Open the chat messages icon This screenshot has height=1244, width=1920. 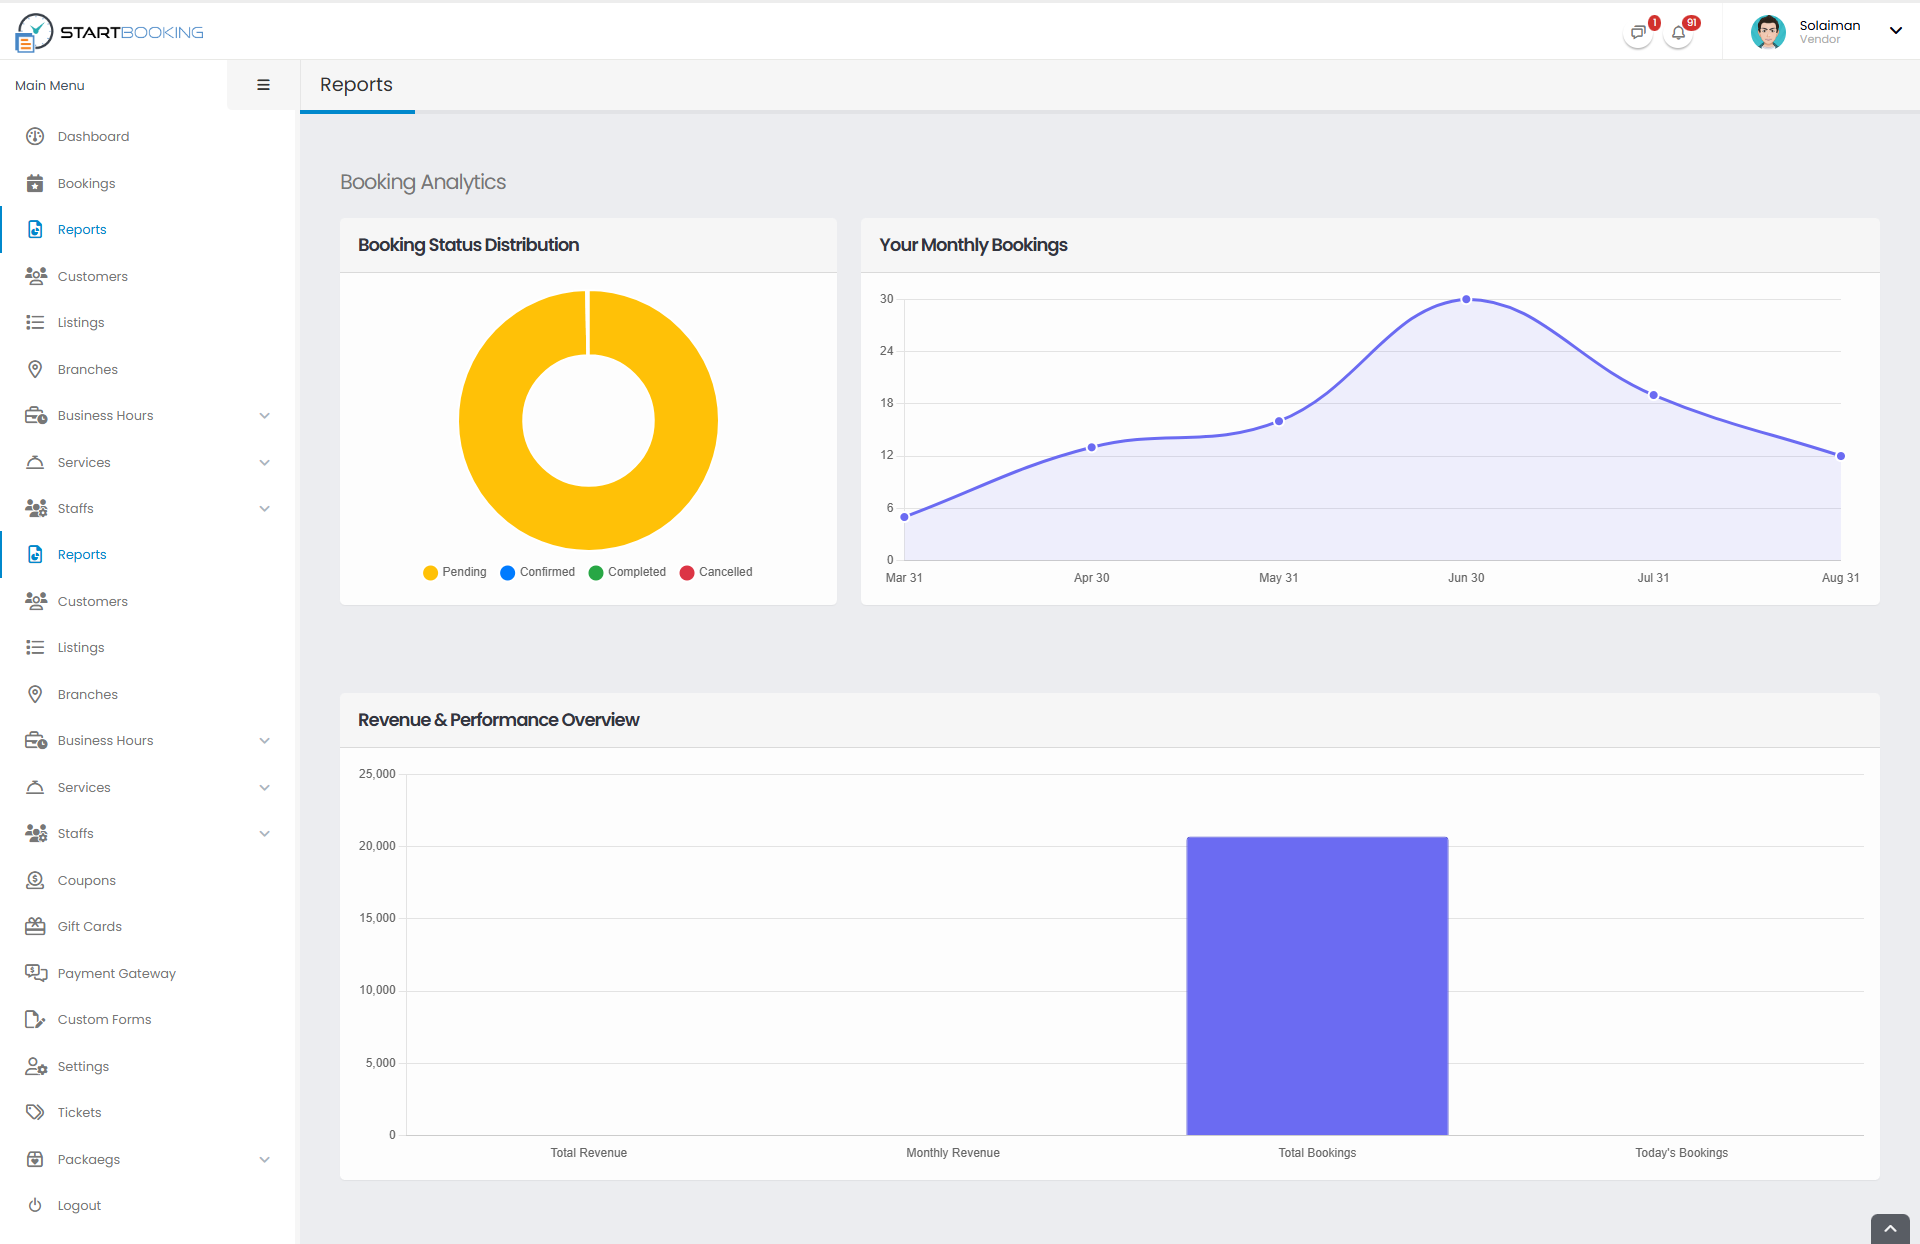tap(1637, 33)
